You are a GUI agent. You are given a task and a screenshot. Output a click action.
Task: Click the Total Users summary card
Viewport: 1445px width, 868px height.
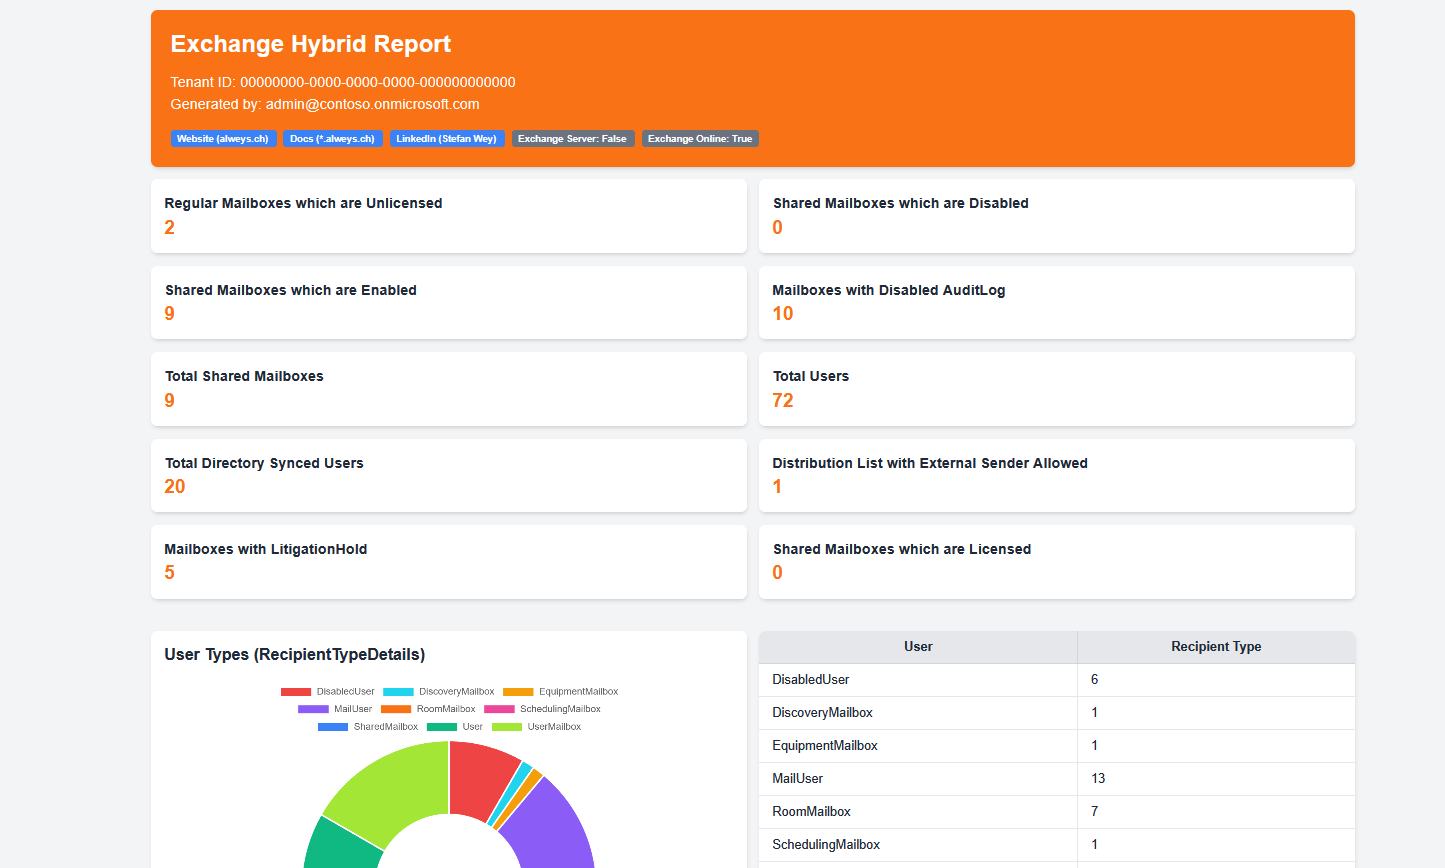(1056, 389)
